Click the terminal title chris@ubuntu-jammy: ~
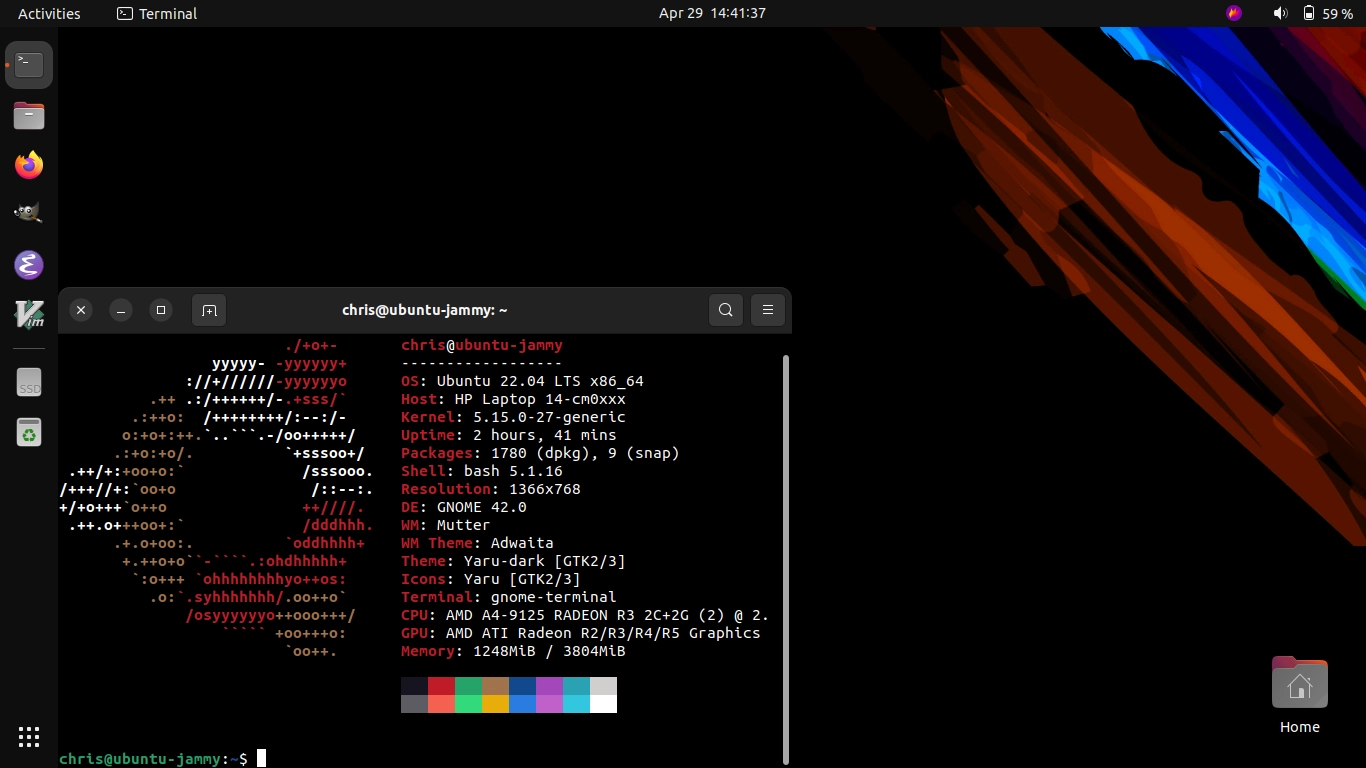The height and width of the screenshot is (768, 1366). pos(425,310)
